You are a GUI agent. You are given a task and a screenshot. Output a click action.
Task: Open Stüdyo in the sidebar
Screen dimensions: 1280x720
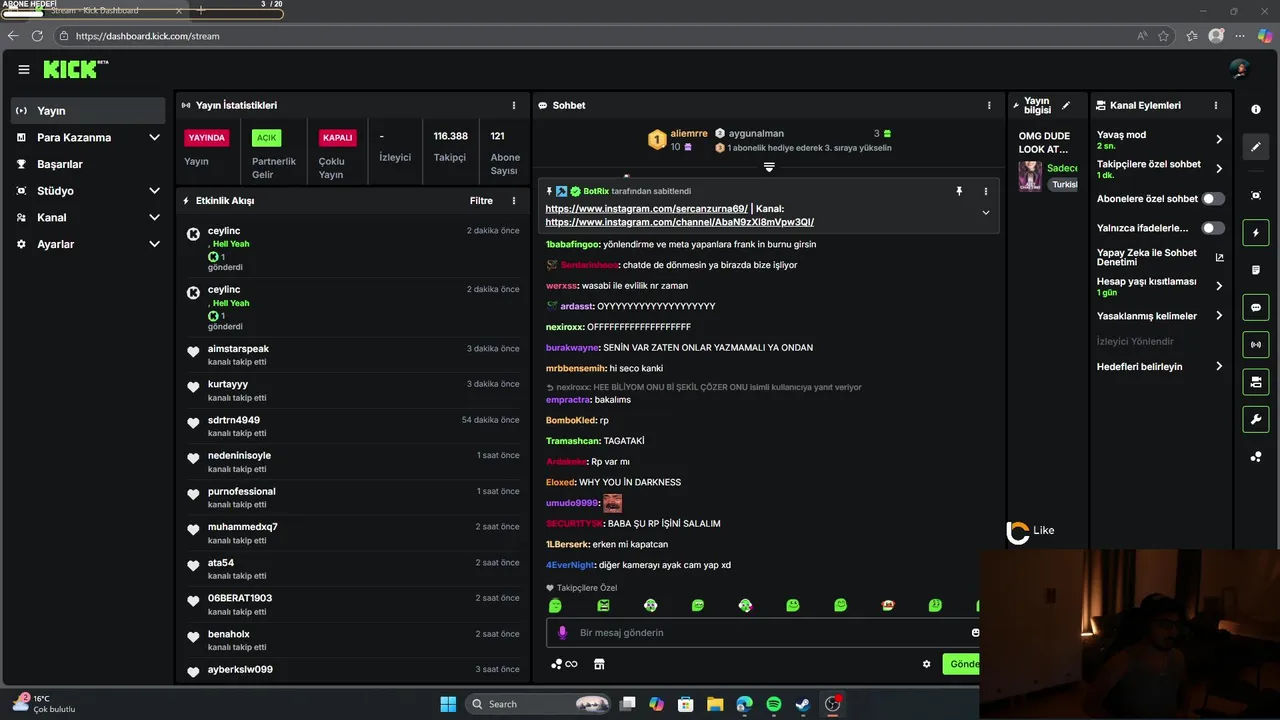pyautogui.click(x=88, y=191)
